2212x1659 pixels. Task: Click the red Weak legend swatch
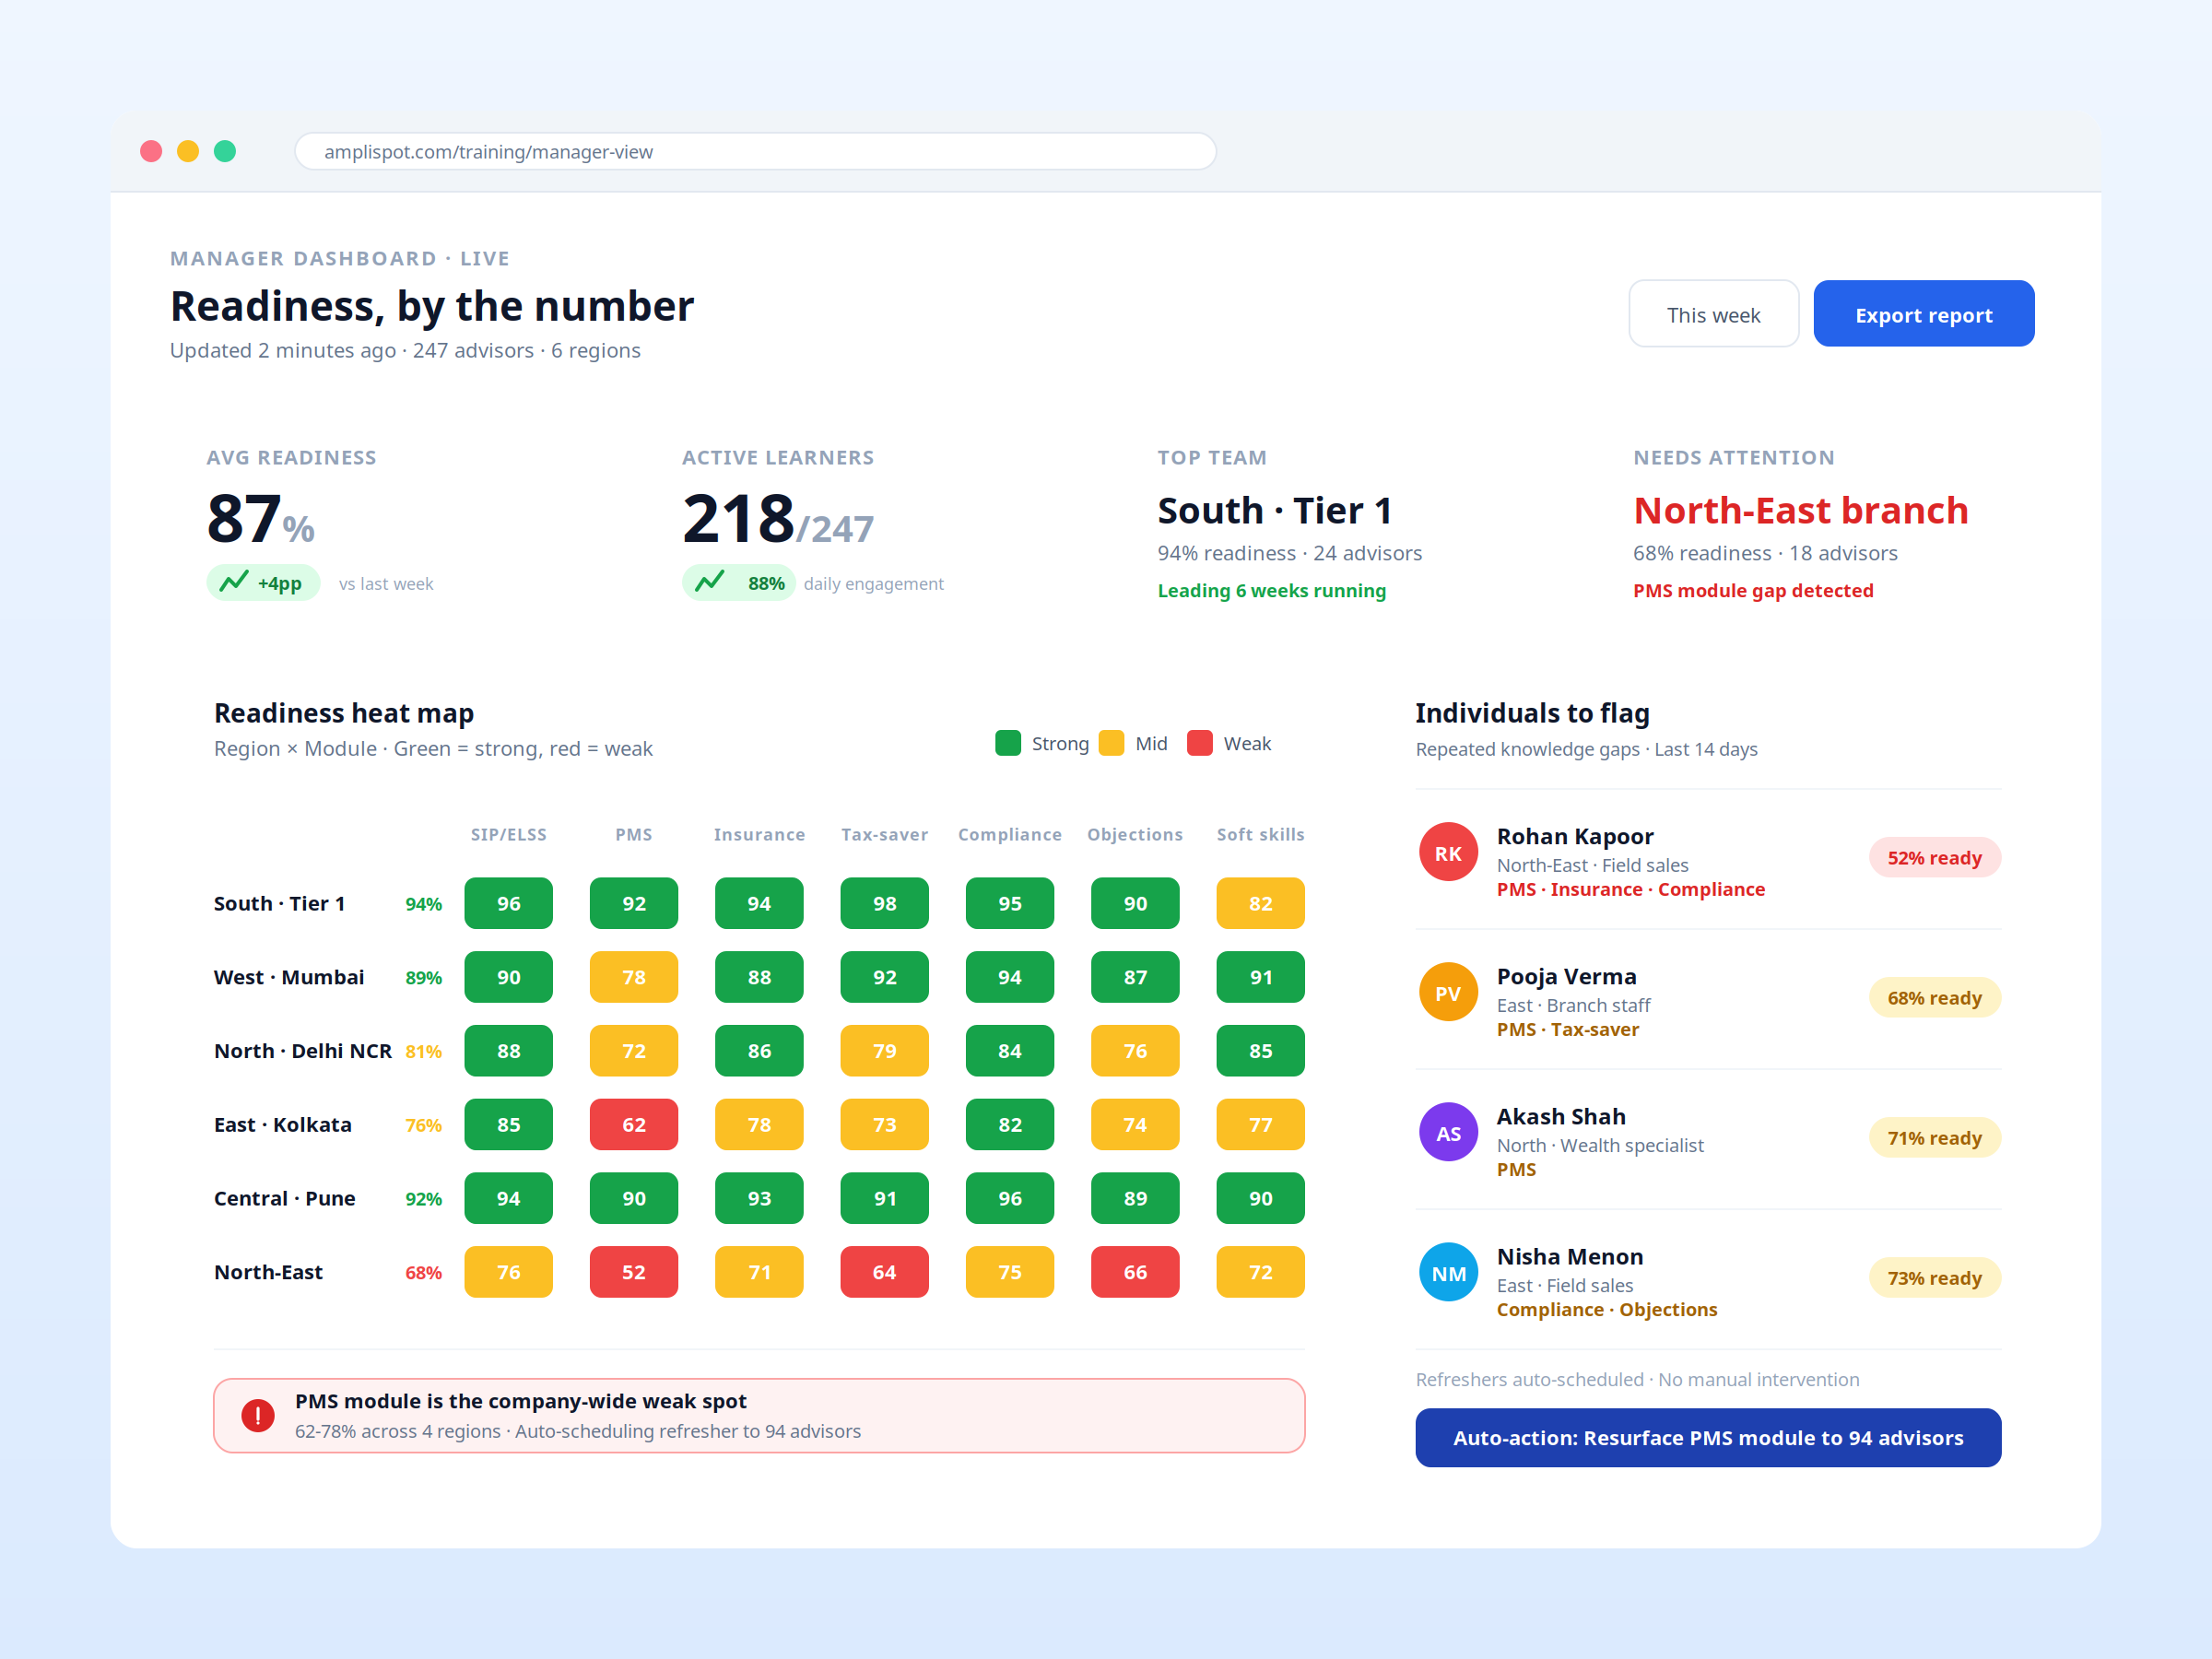click(x=1200, y=743)
